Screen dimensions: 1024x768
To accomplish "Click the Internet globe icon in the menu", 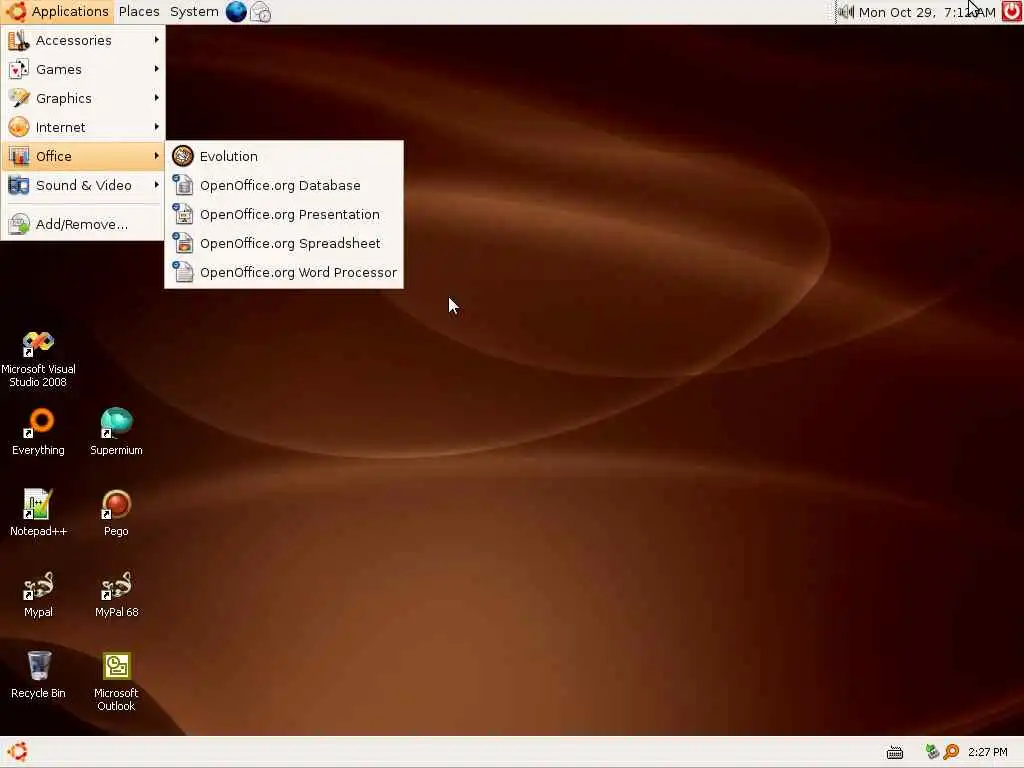I will point(18,127).
